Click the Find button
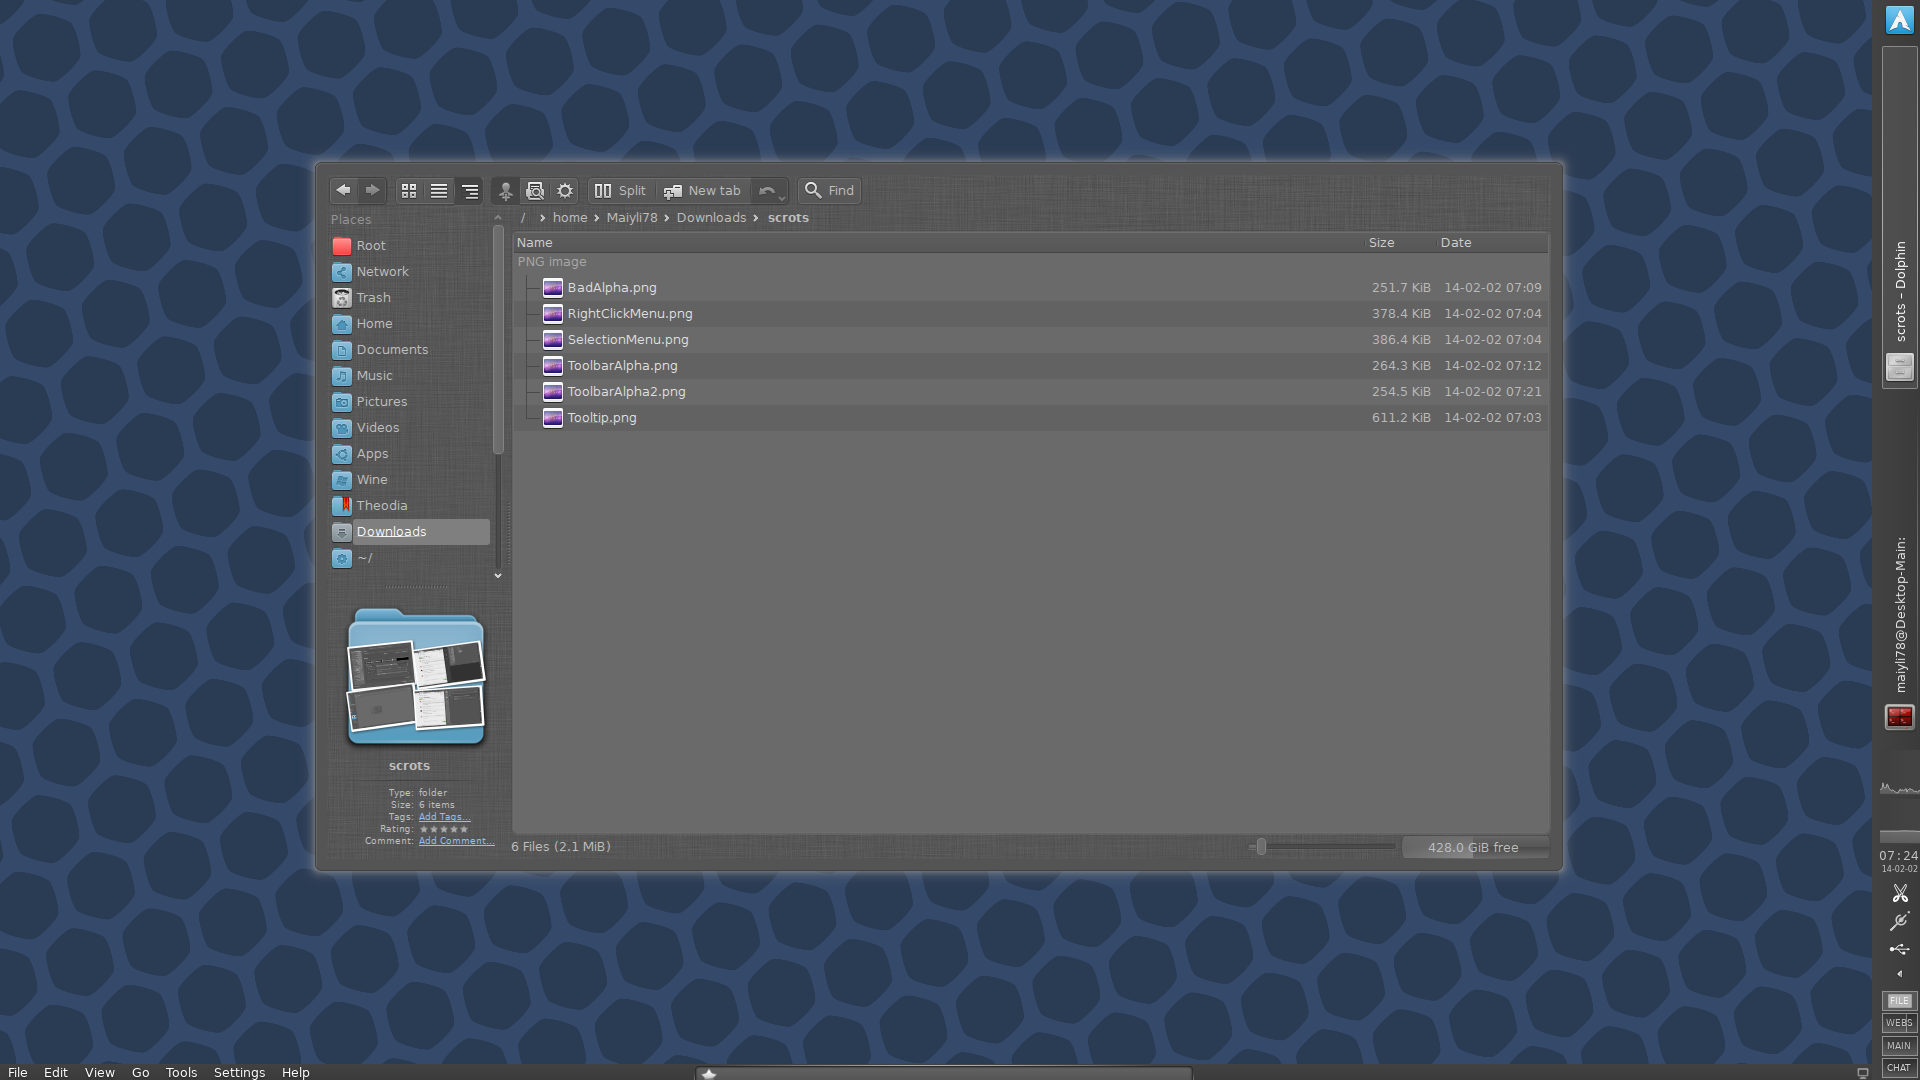The width and height of the screenshot is (1920, 1080). coord(829,190)
